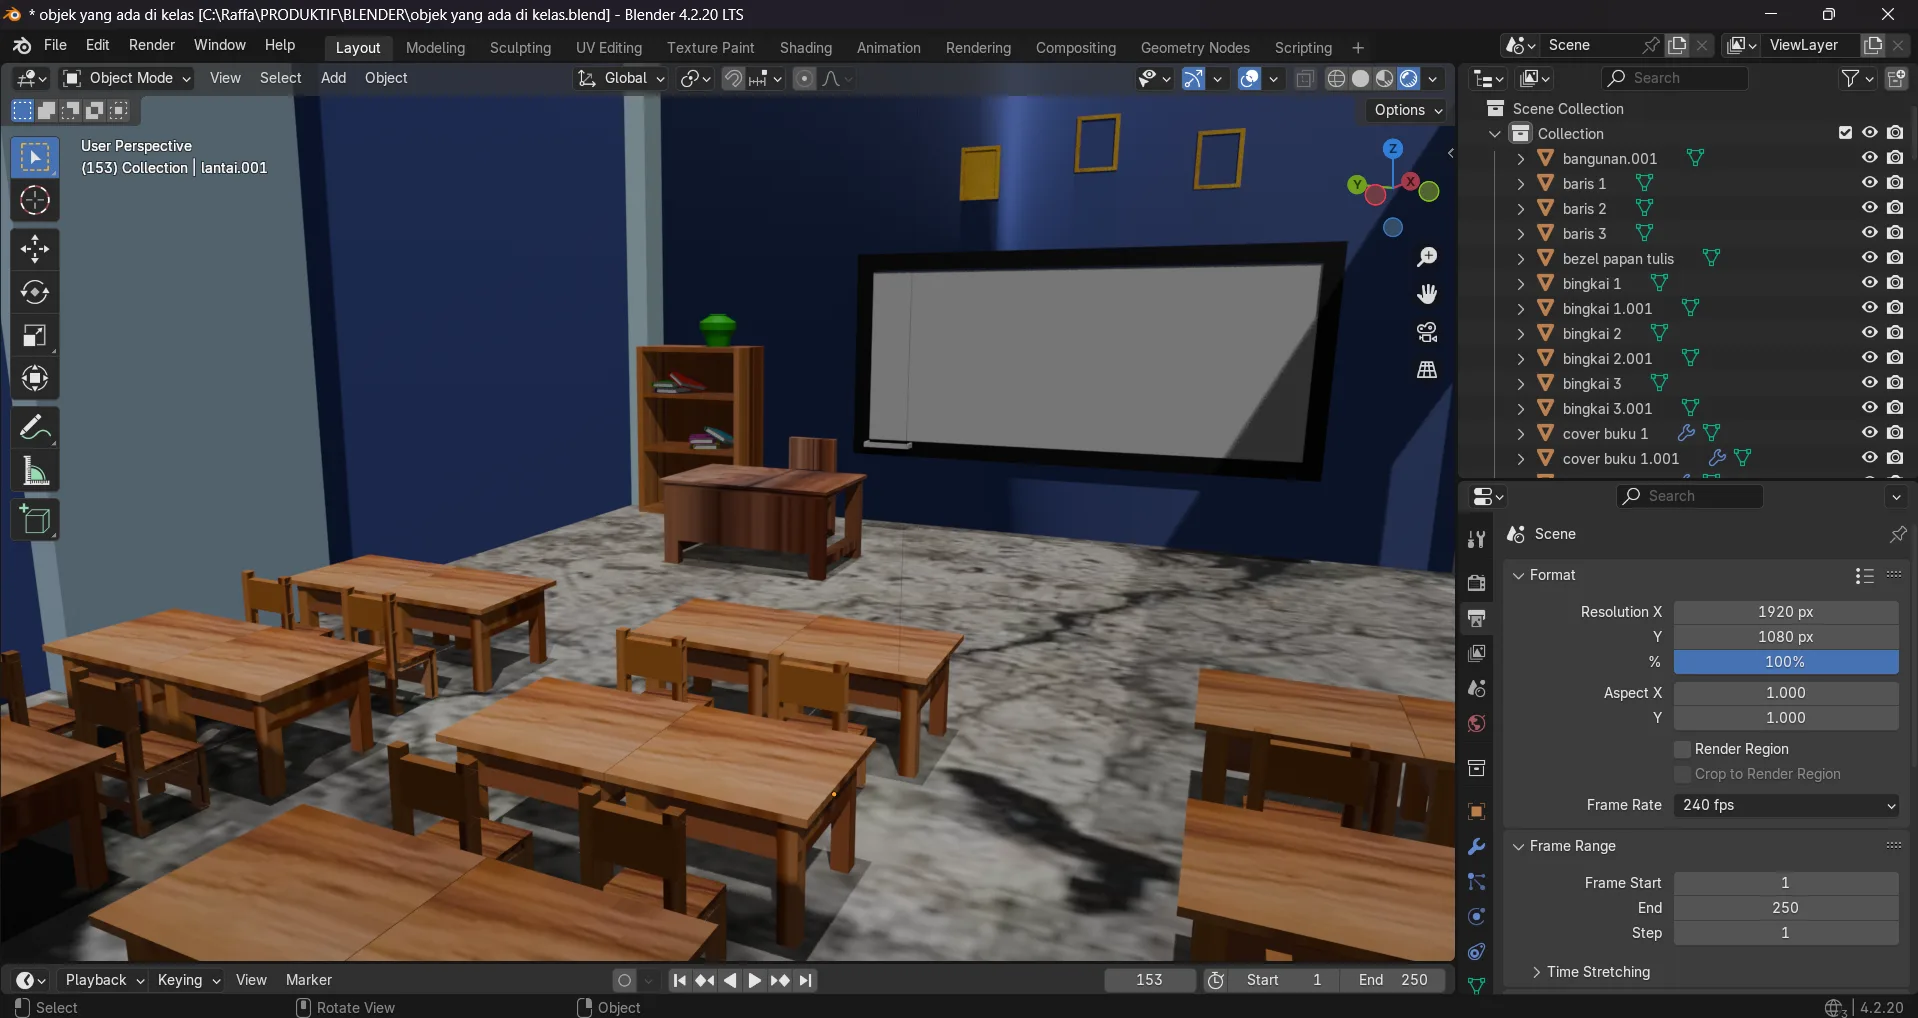The image size is (1918, 1018).
Task: Disable bingkai 1 in renders
Action: click(x=1895, y=283)
